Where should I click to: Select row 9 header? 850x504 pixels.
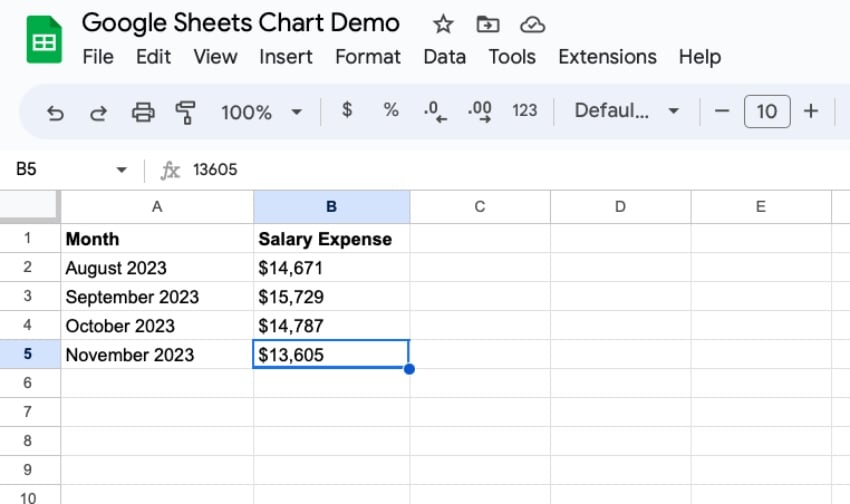click(x=30, y=470)
